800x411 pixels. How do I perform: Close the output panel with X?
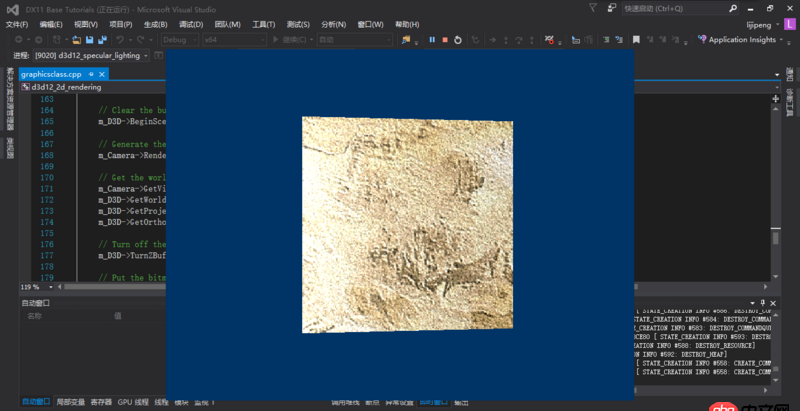point(773,303)
